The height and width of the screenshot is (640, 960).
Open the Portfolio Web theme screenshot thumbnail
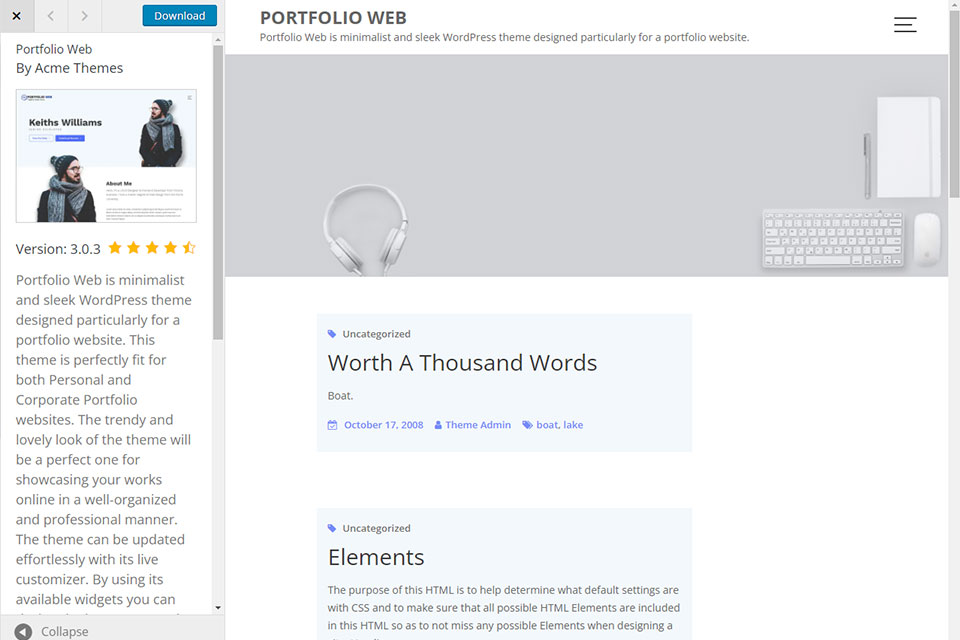pyautogui.click(x=106, y=156)
